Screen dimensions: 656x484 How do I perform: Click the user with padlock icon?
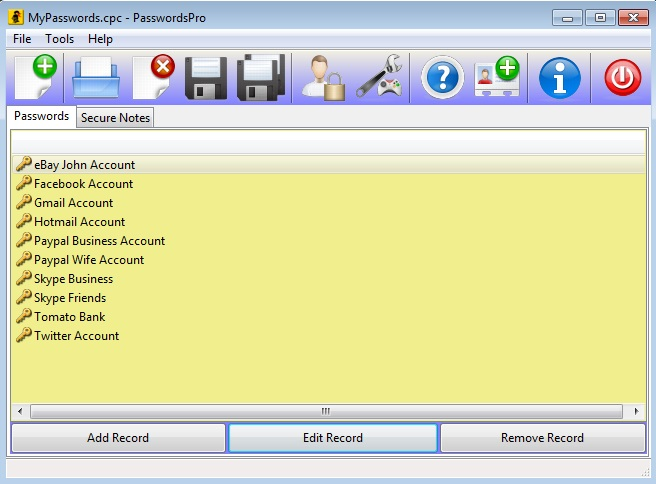[323, 77]
